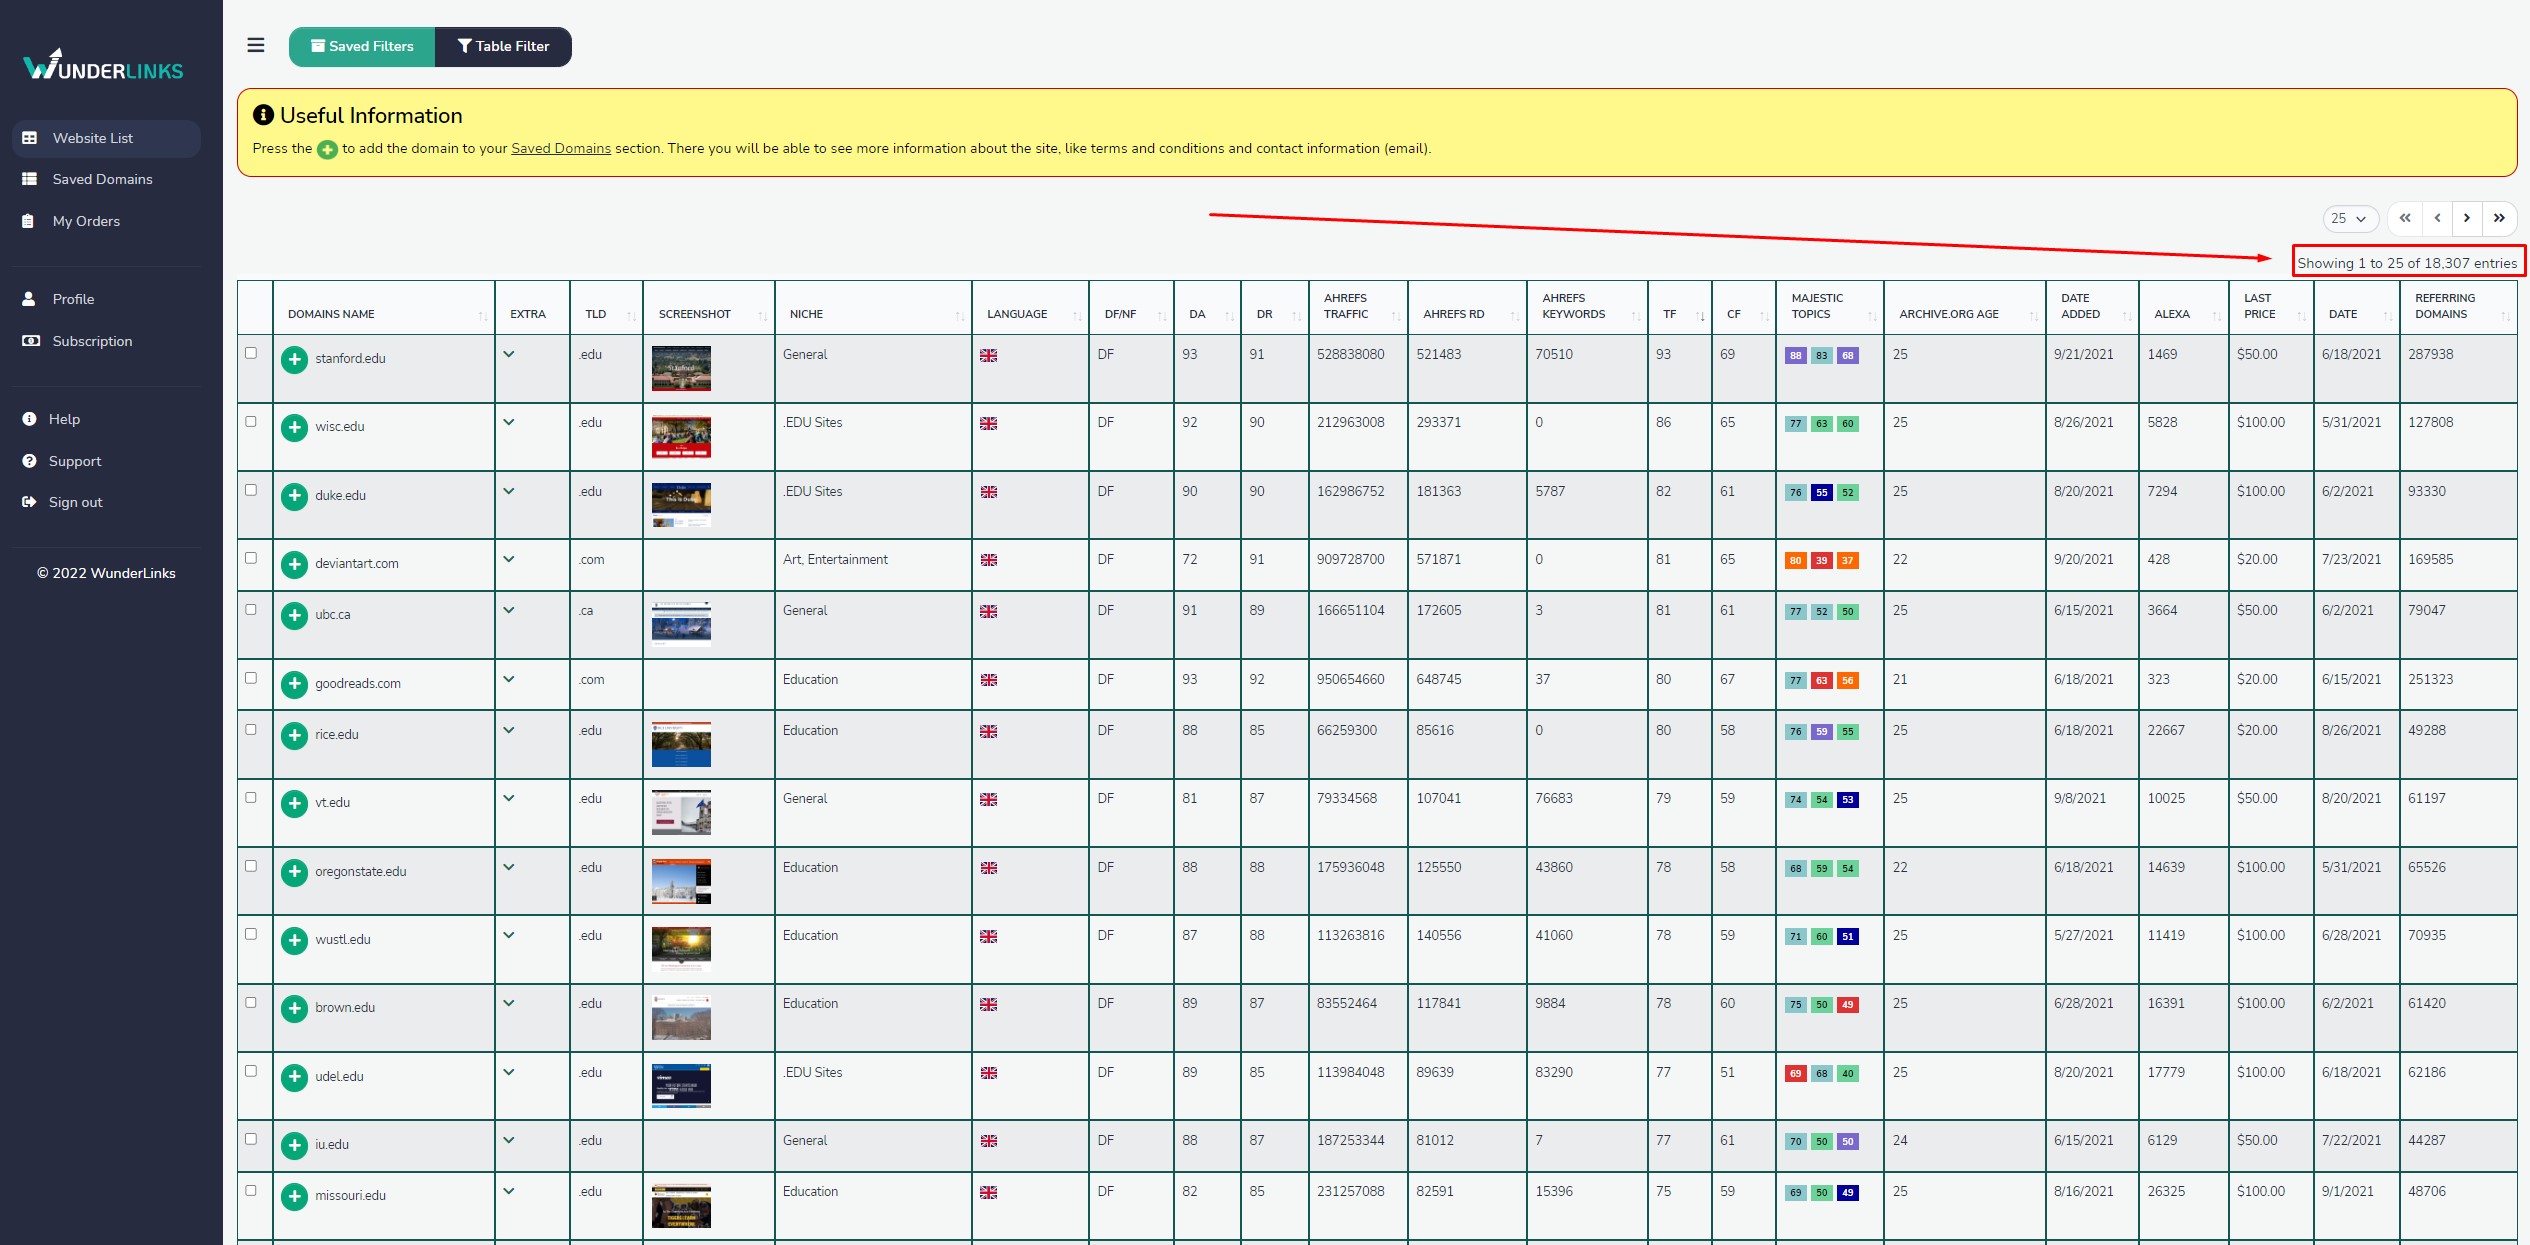The height and width of the screenshot is (1245, 2530).
Task: Go to the previous page of results
Action: [x=2437, y=218]
